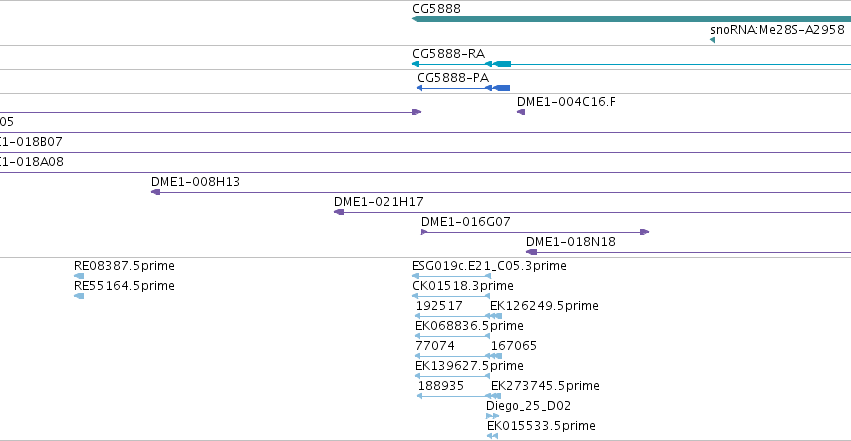Open the EK068836.5prime feature label
The width and height of the screenshot is (851, 441).
point(469,326)
